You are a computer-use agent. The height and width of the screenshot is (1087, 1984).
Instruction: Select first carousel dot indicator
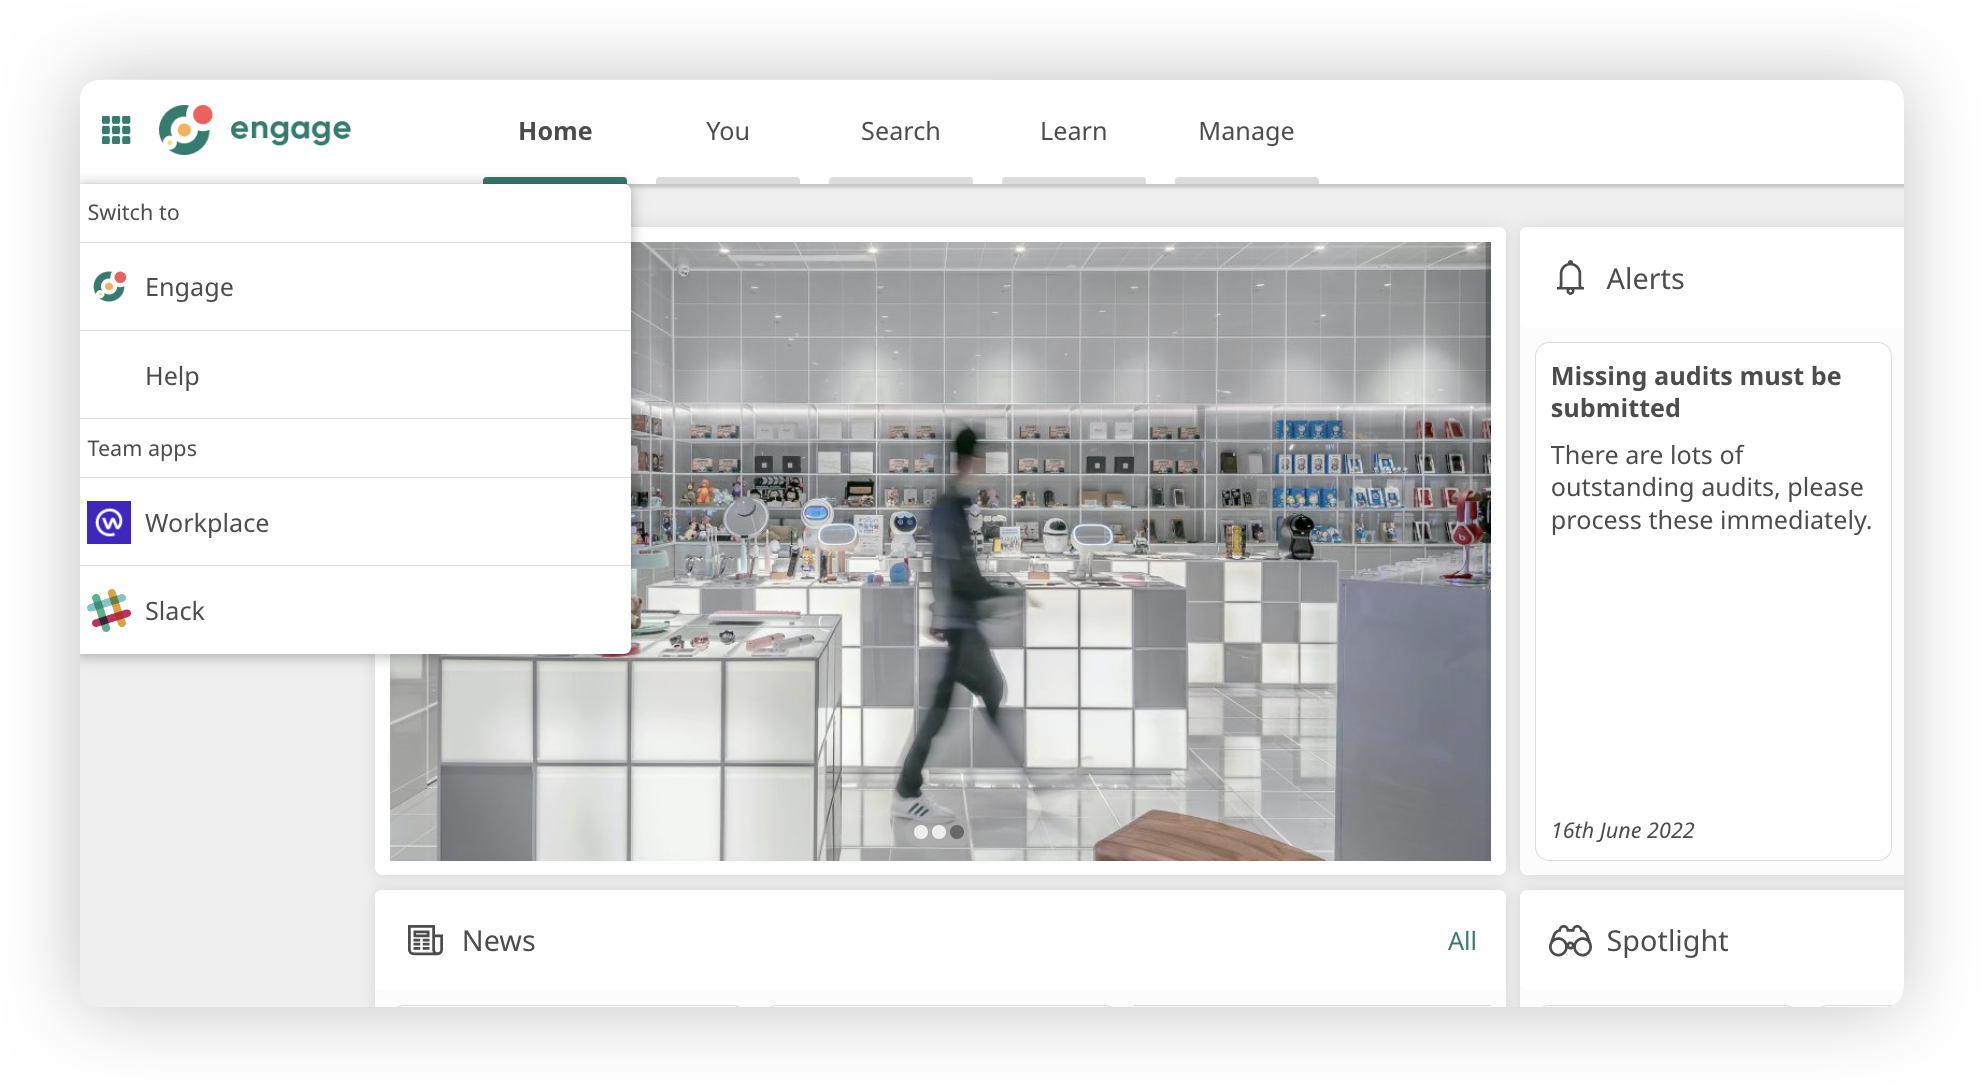[x=921, y=832]
